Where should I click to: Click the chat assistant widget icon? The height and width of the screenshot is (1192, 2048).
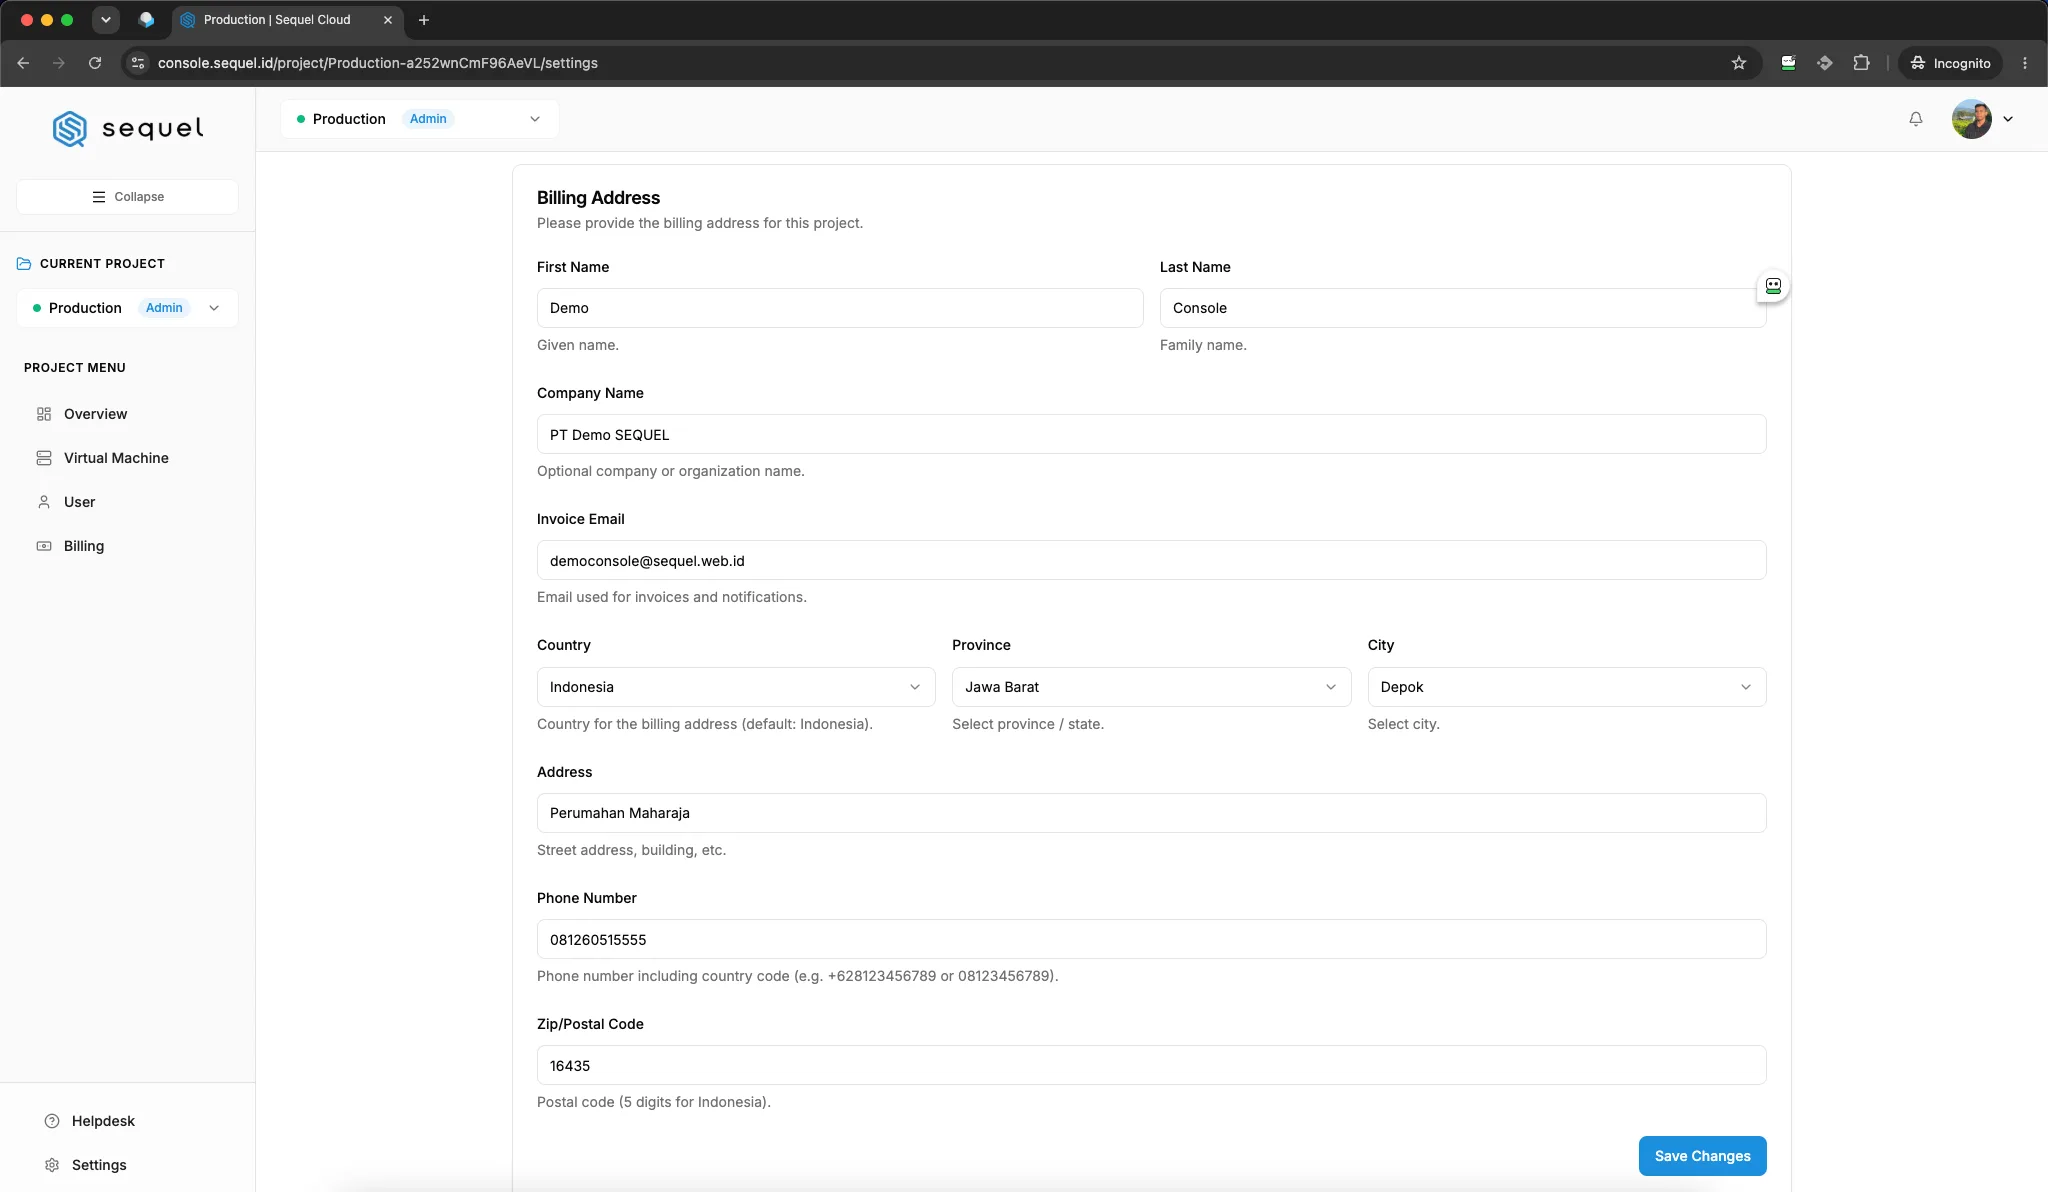point(1773,286)
